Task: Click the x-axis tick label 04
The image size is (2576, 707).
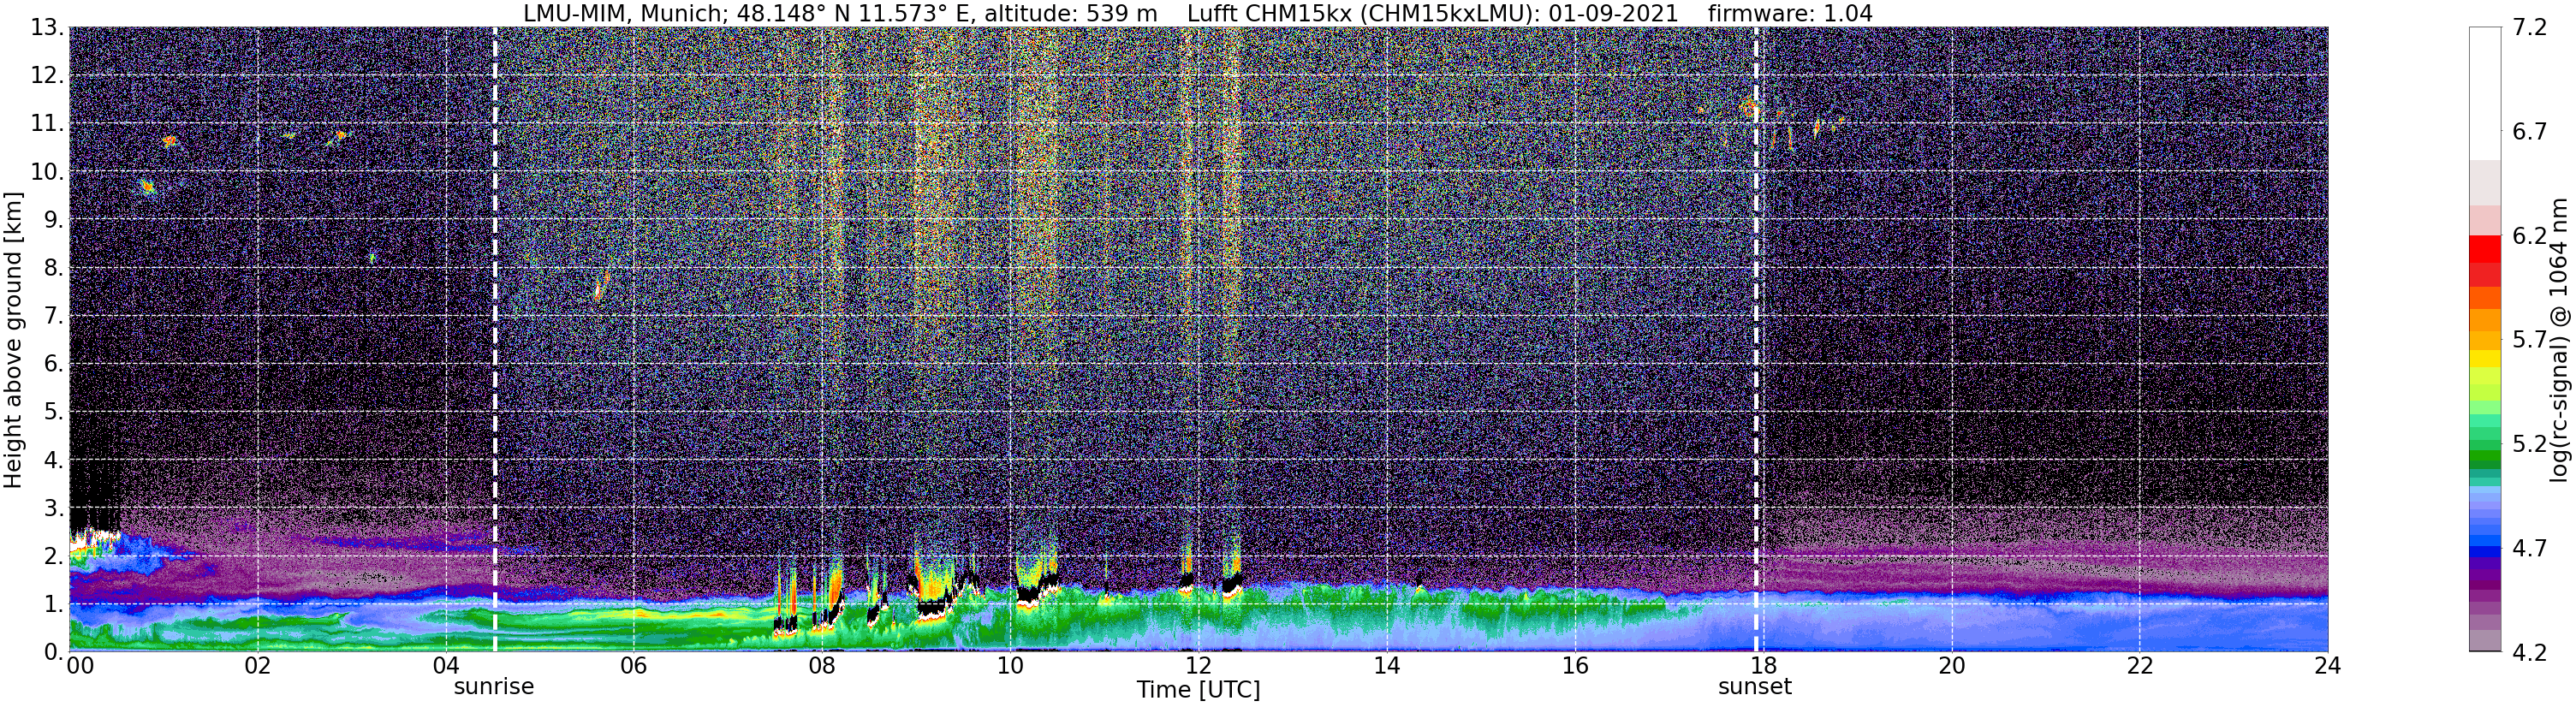Action: [446, 666]
